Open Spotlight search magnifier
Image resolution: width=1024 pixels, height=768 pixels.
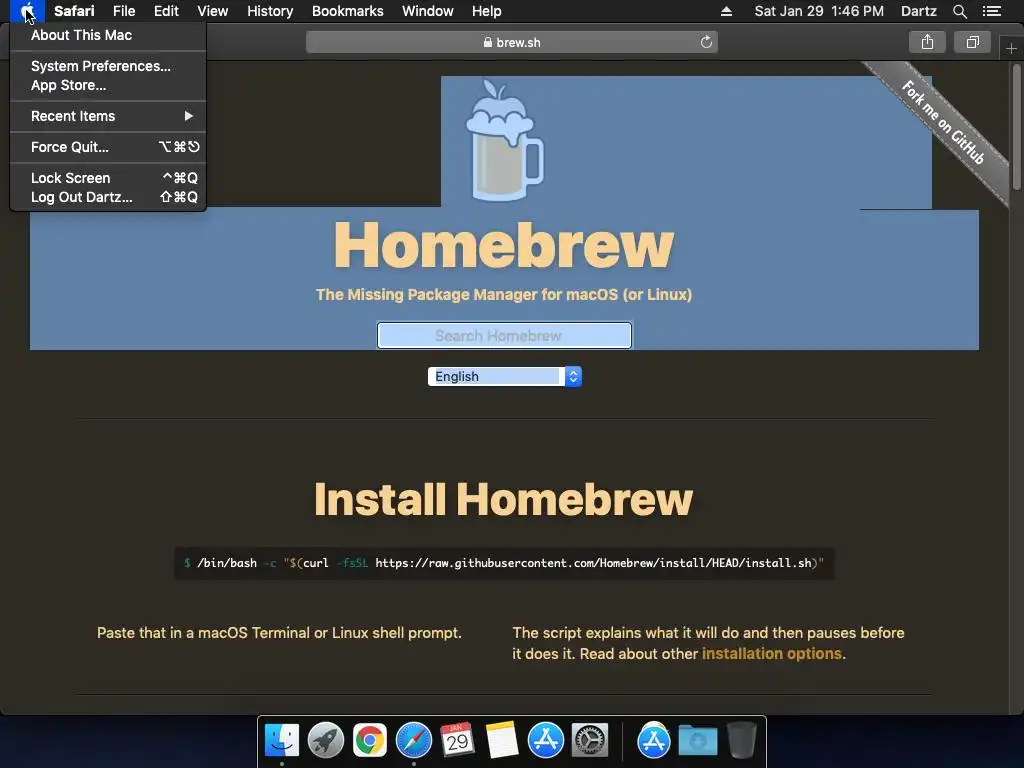pyautogui.click(x=959, y=11)
